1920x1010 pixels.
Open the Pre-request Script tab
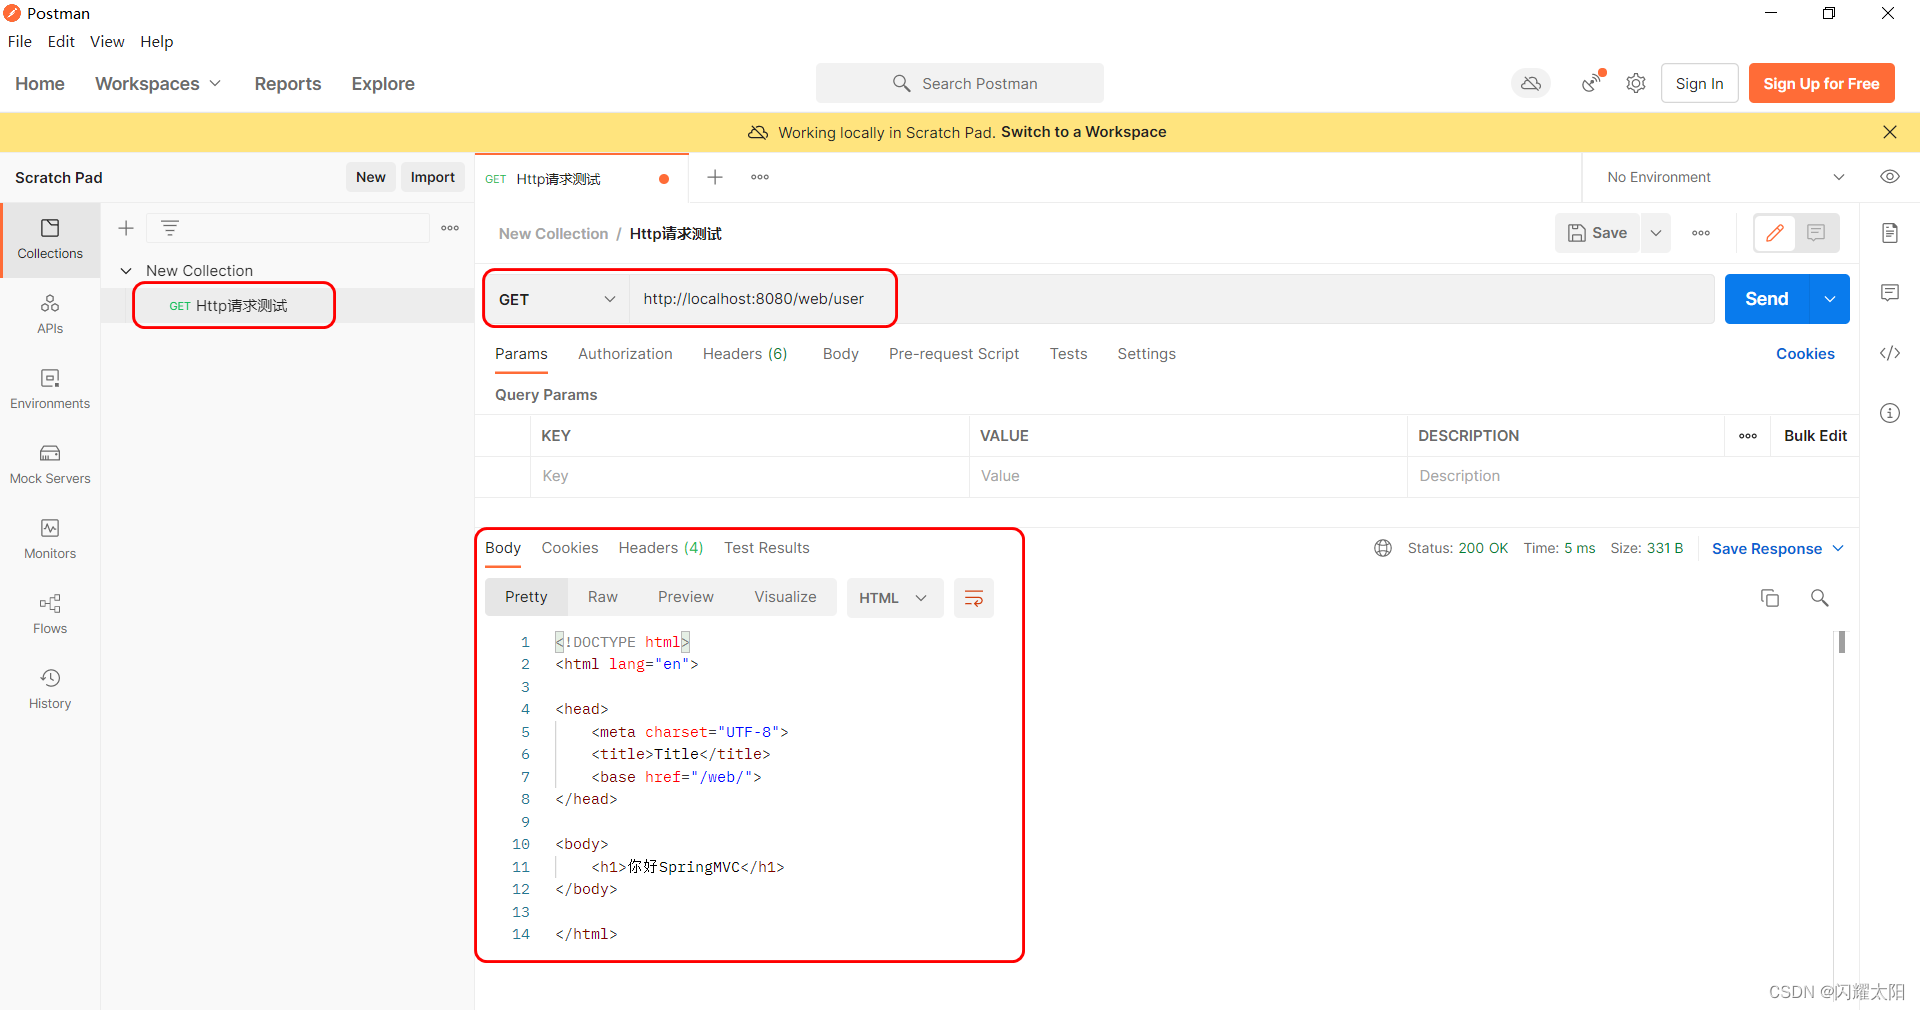[x=954, y=354]
